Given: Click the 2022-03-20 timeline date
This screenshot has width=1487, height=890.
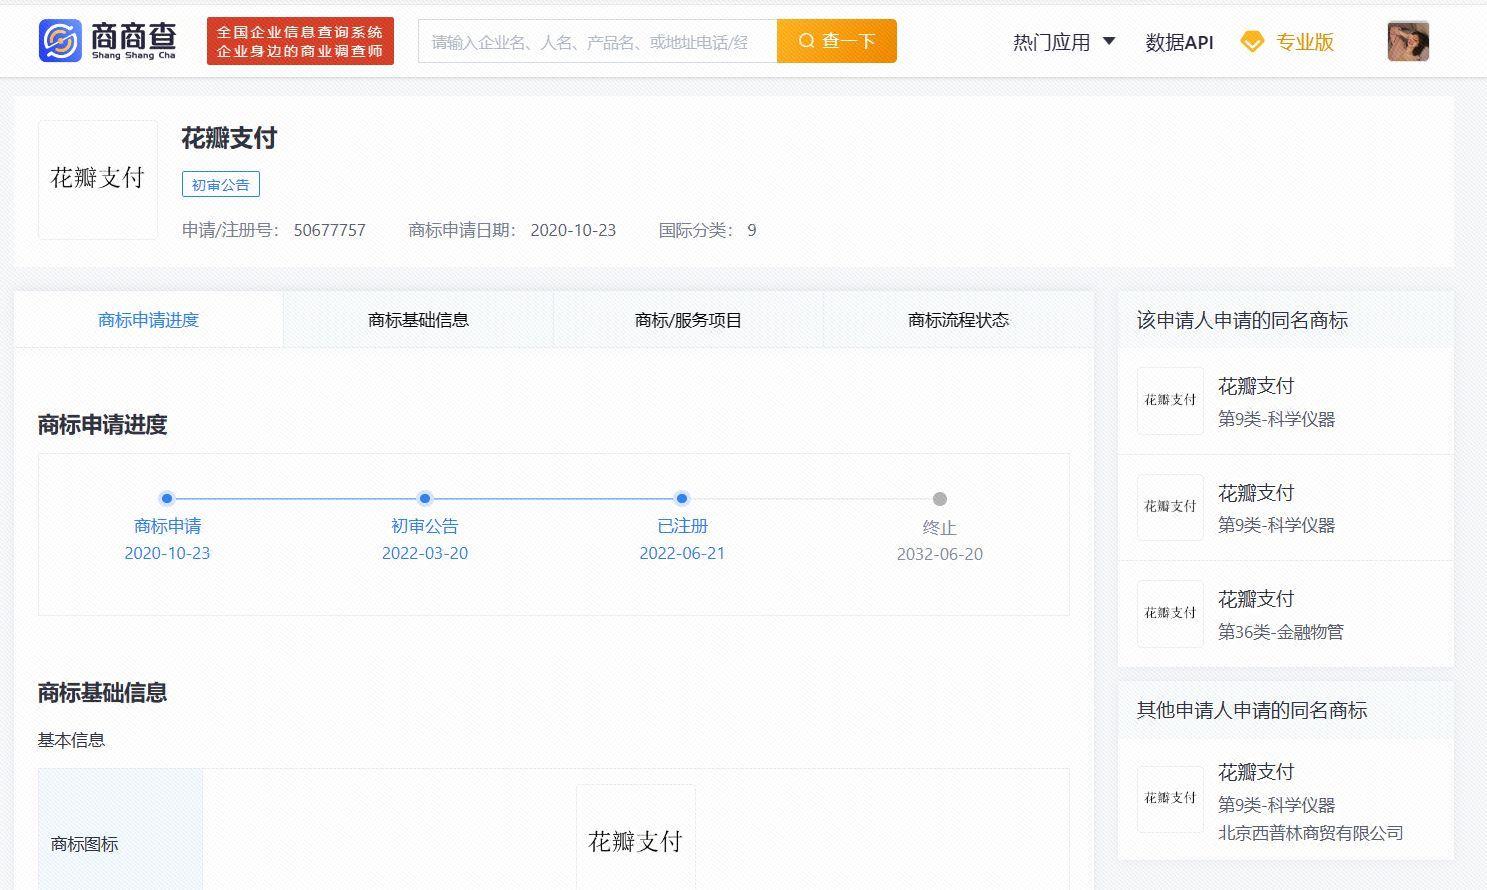Looking at the screenshot, I should click(425, 554).
